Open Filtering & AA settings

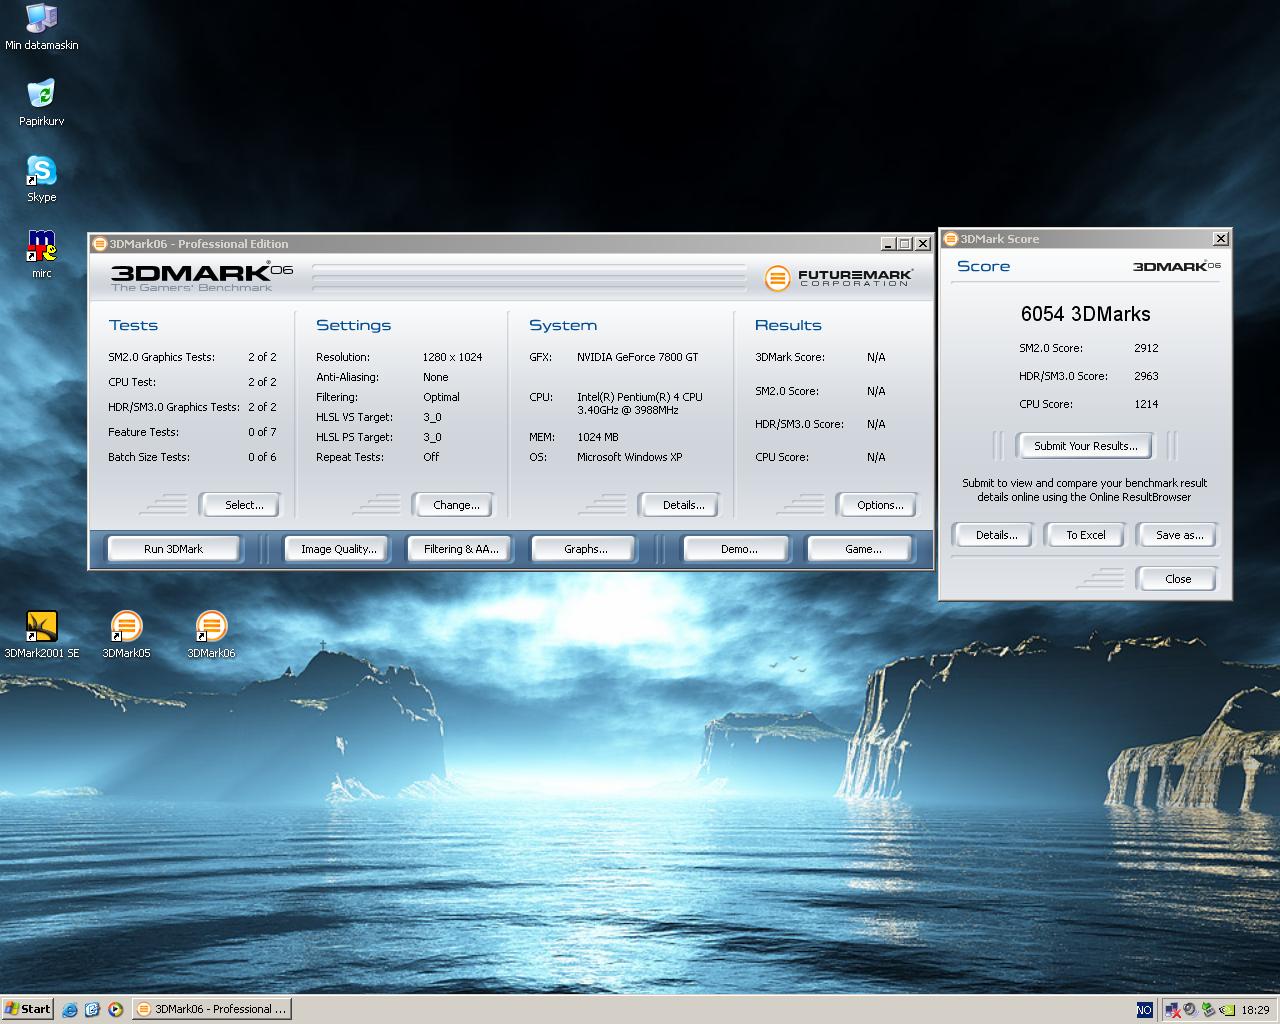pyautogui.click(x=460, y=549)
